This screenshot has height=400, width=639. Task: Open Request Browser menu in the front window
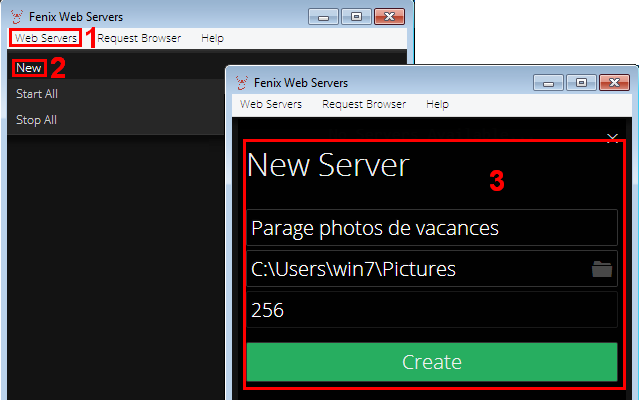364,104
